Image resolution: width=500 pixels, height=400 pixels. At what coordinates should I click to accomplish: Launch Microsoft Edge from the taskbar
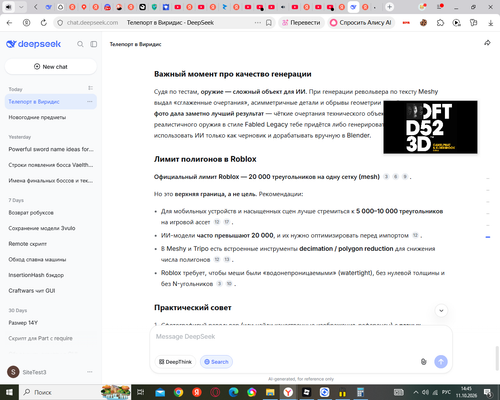pyautogui.click(x=233, y=392)
